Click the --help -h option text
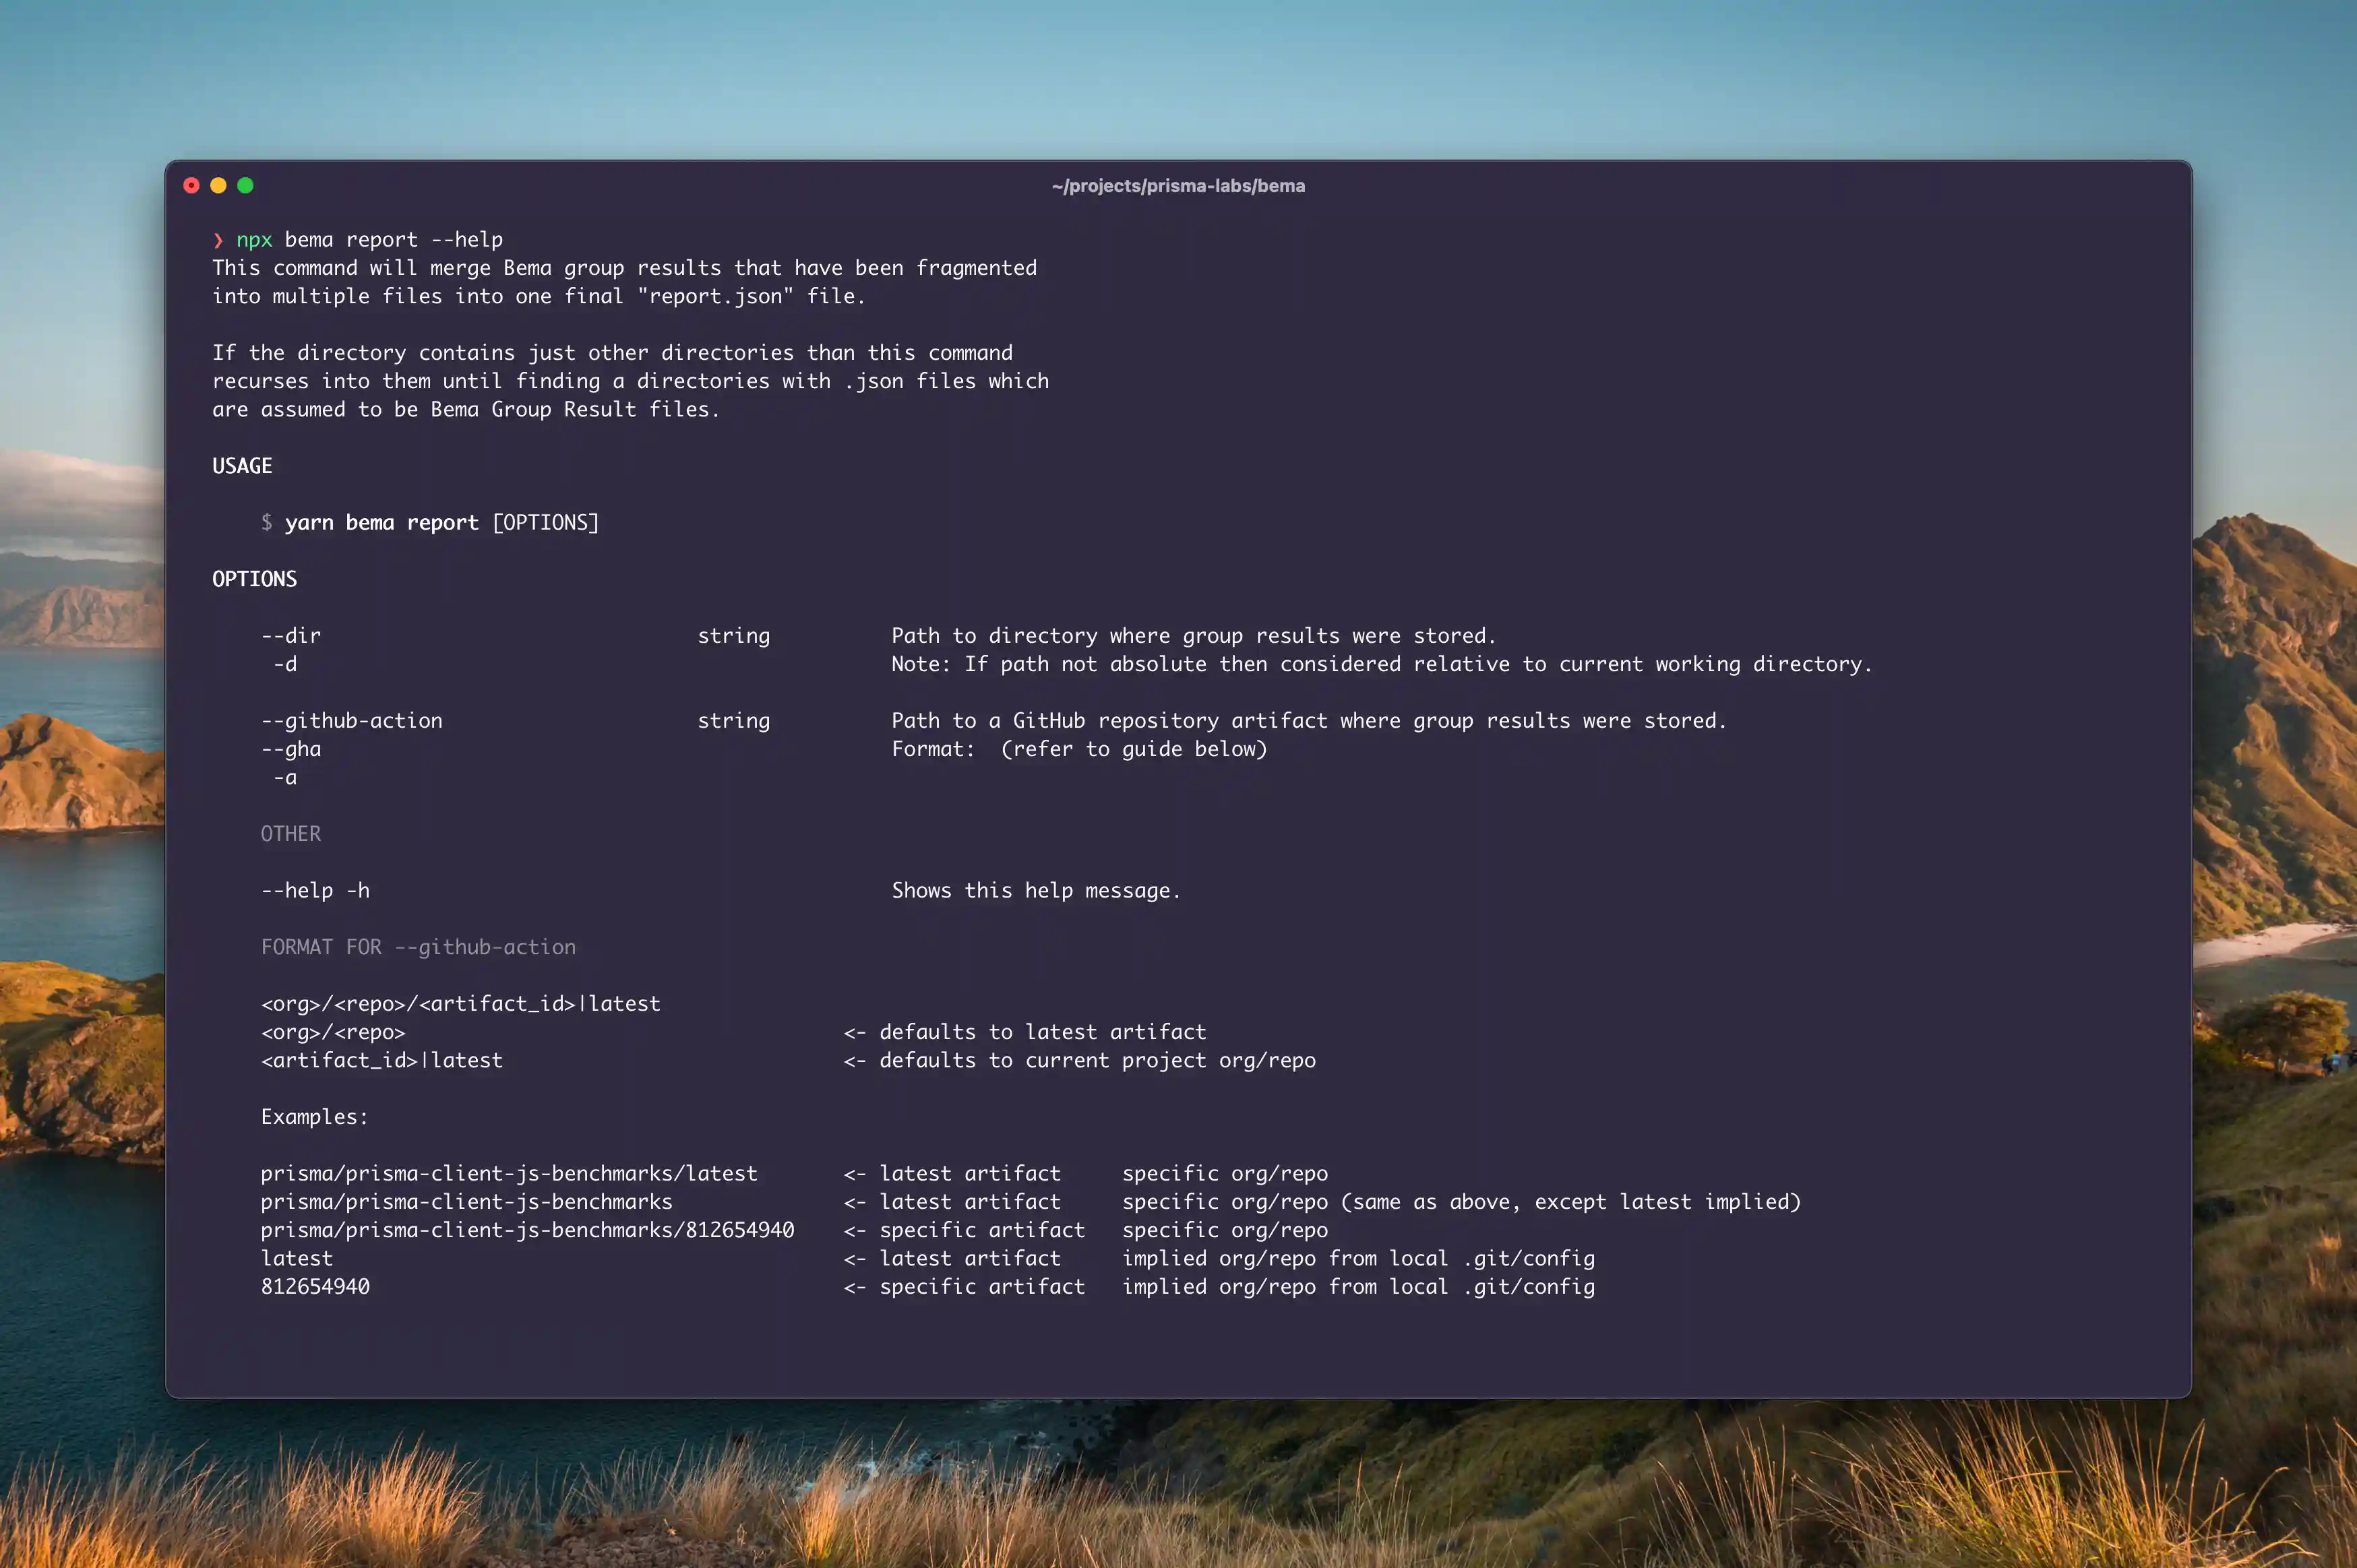 [315, 890]
